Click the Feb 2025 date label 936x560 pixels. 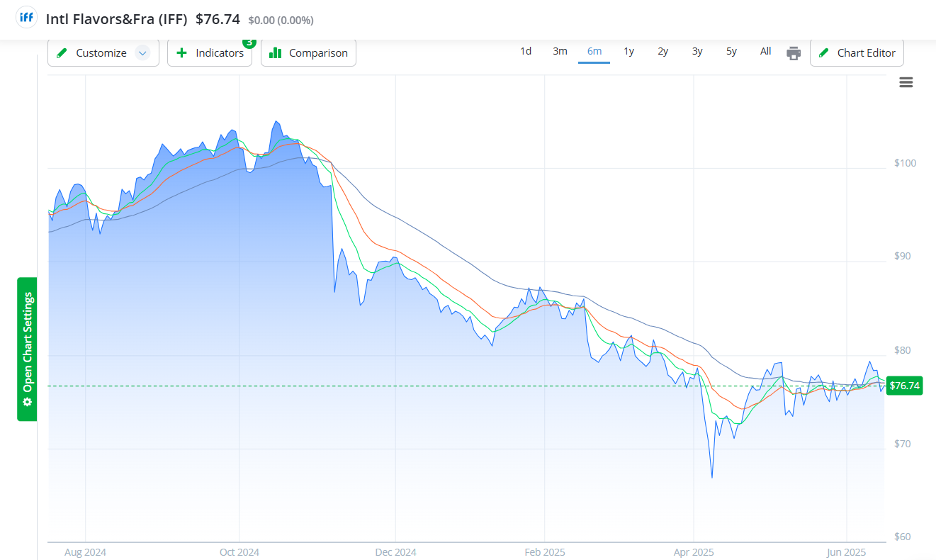tap(544, 552)
